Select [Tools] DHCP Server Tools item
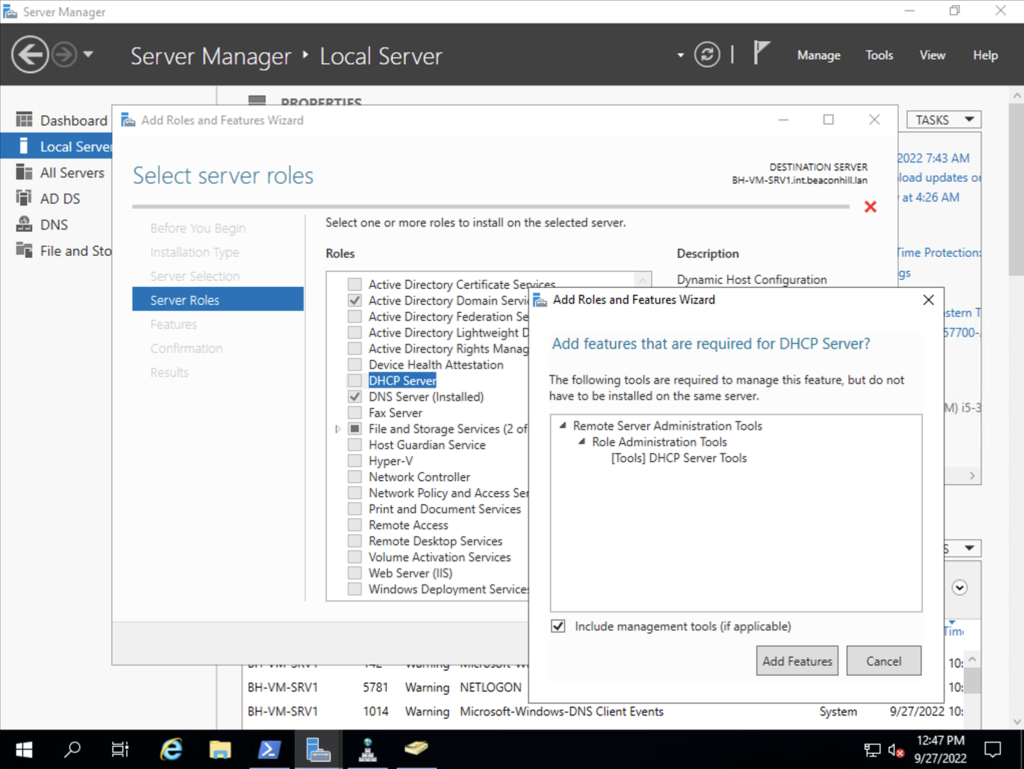The image size is (1024, 769). pos(679,458)
